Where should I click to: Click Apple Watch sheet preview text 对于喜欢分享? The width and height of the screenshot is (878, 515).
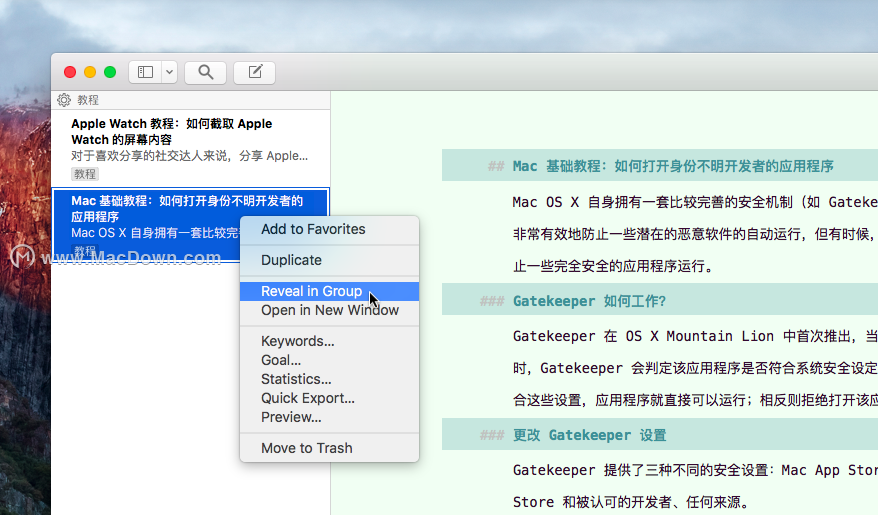coord(189,156)
